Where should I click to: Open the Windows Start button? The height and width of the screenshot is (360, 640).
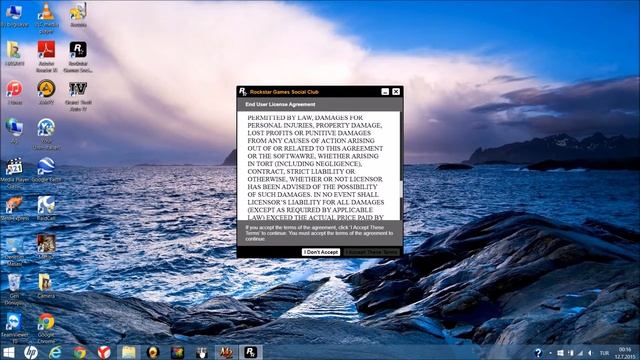(9, 352)
